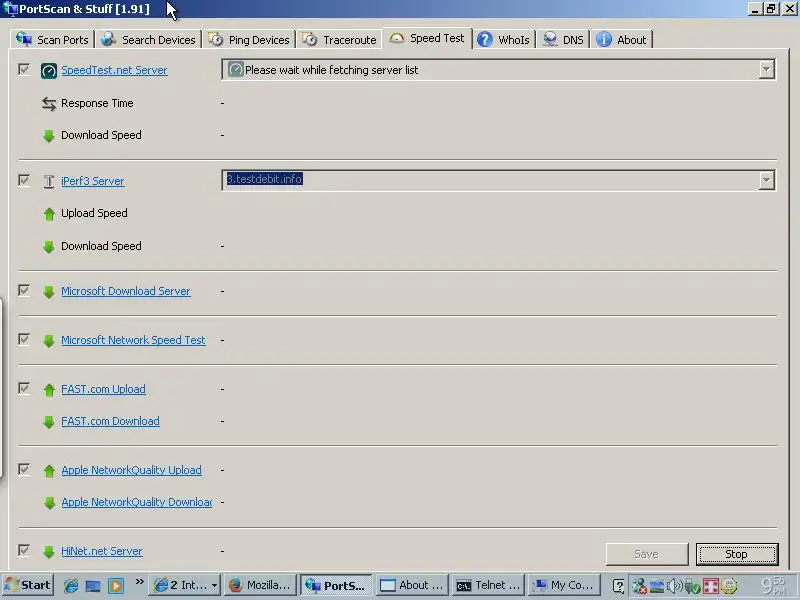Click the Microsoft Network Speed Test arrow icon
Viewport: 800px width, 600px height.
pyautogui.click(x=48, y=341)
